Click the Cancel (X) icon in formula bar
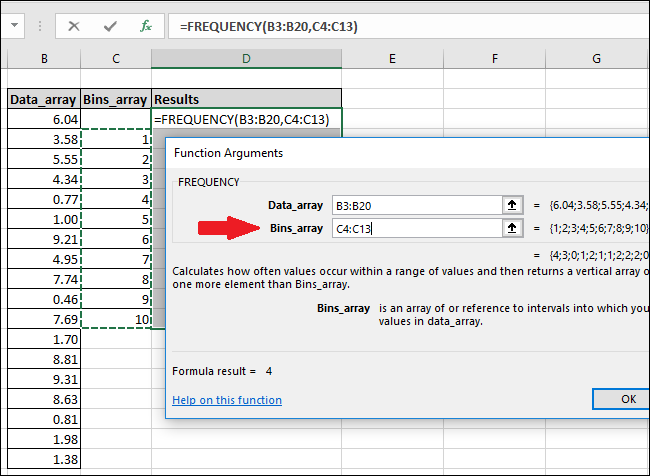Image resolution: width=650 pixels, height=476 pixels. (x=73, y=26)
